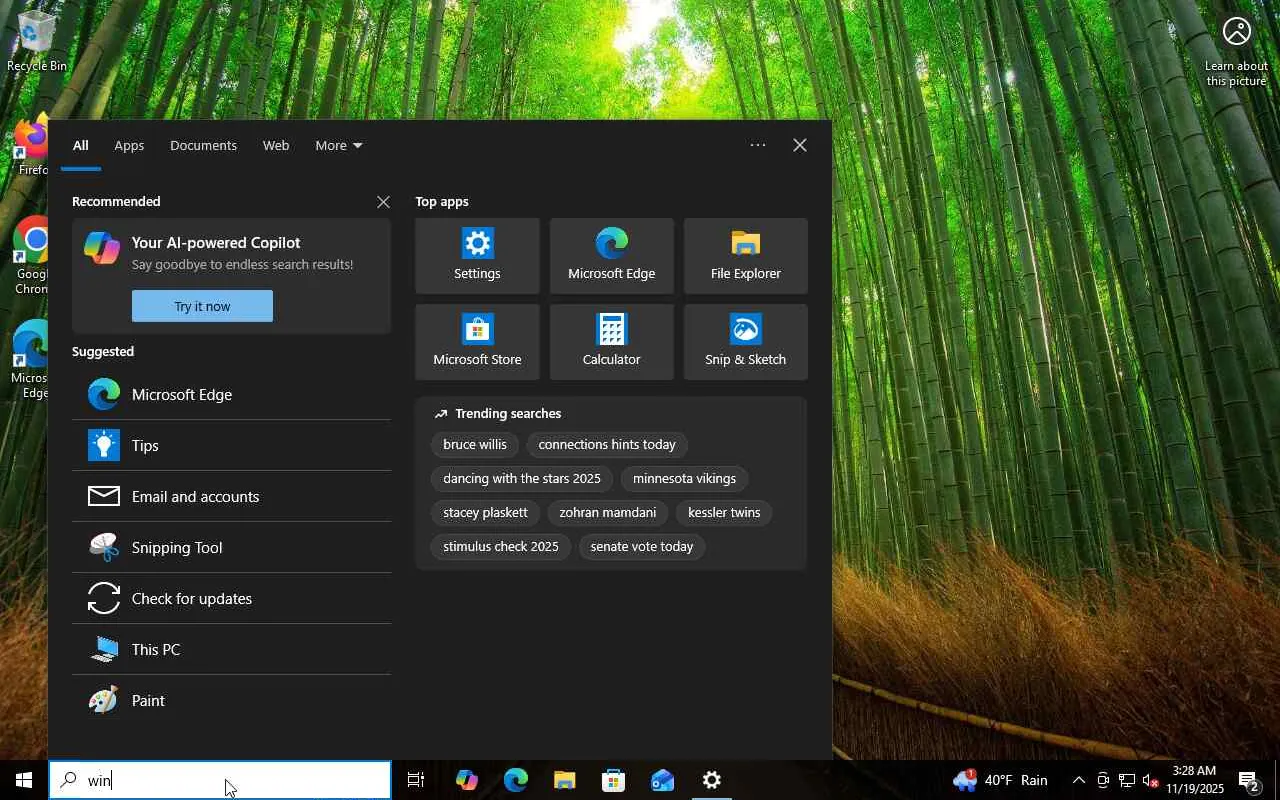
Task: Open Microsoft Edge in Suggested list
Action: coord(231,394)
